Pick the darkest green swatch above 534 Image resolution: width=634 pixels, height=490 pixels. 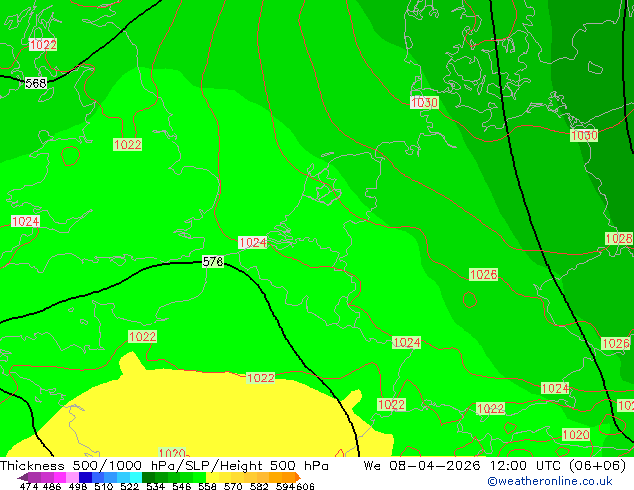click(x=148, y=477)
